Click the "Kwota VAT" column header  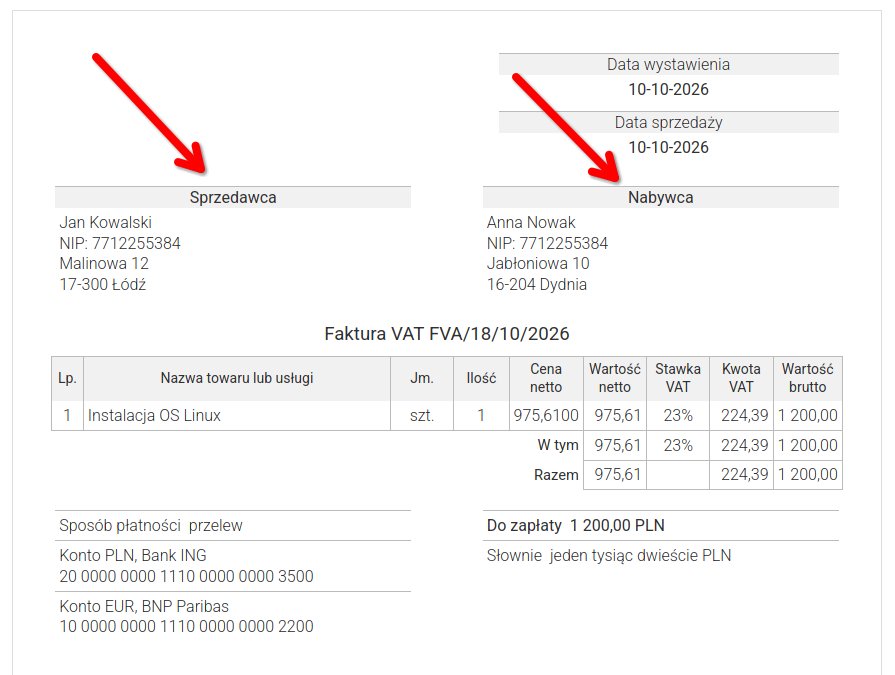[x=741, y=378]
